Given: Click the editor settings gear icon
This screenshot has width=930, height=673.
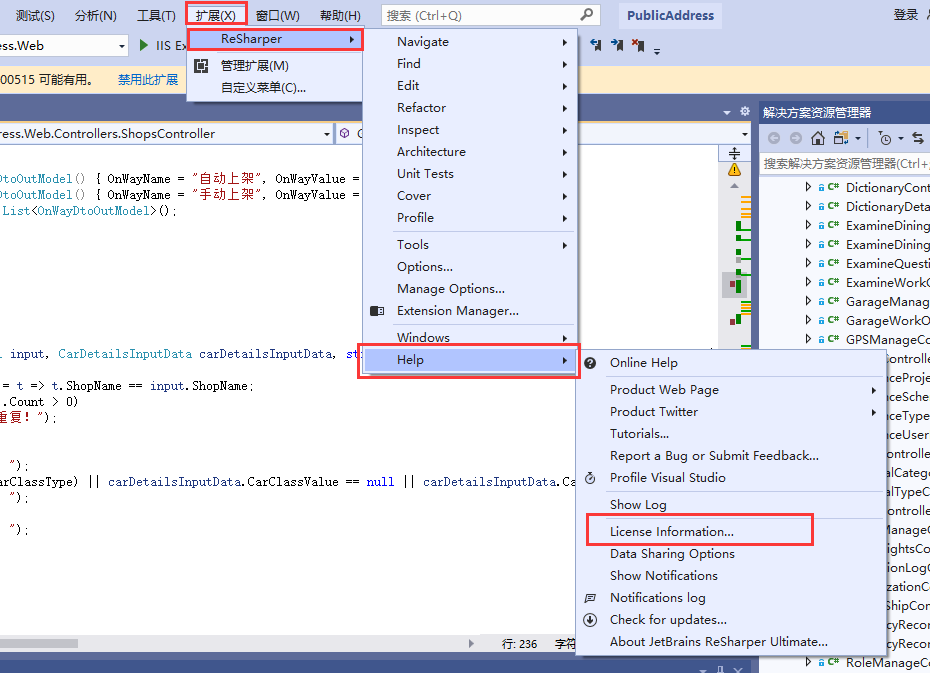Looking at the screenshot, I should point(744,112).
